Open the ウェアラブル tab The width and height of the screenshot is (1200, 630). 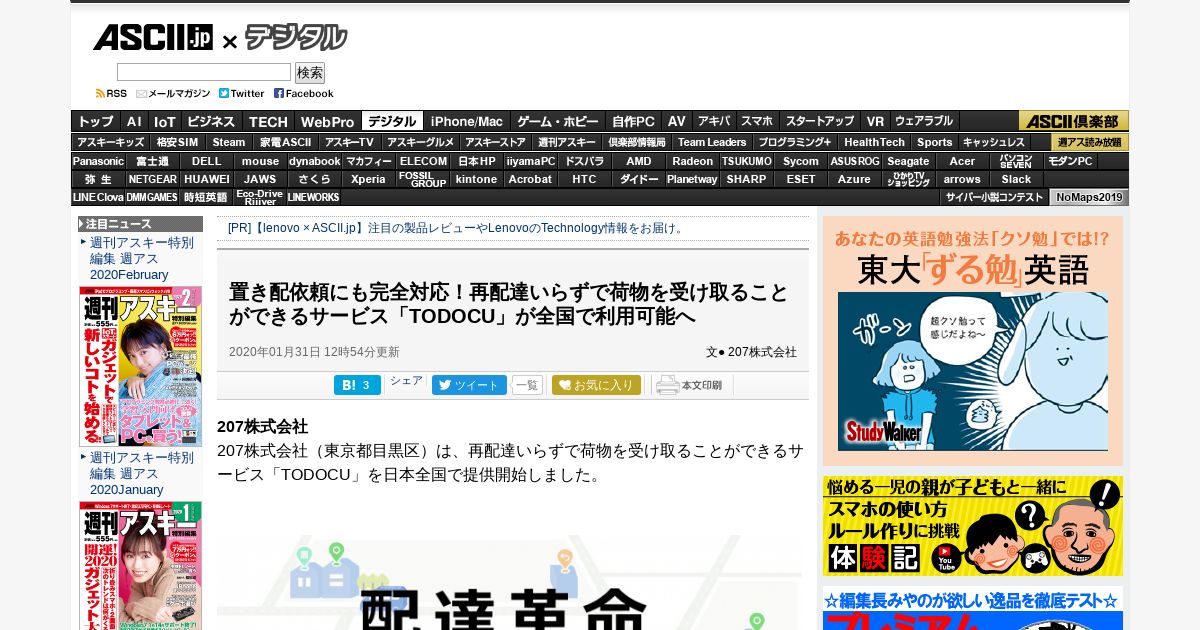924,121
